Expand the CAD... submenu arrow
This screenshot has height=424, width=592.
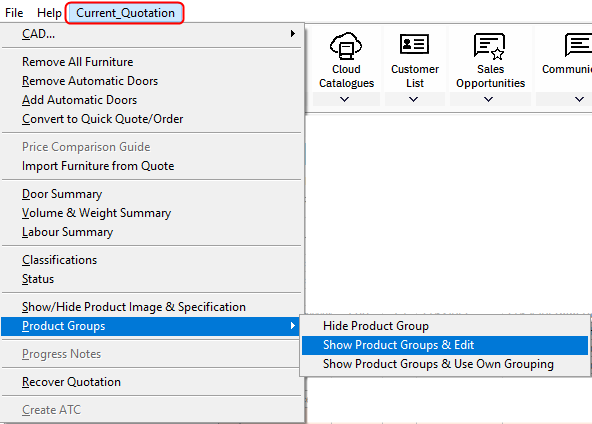[293, 34]
